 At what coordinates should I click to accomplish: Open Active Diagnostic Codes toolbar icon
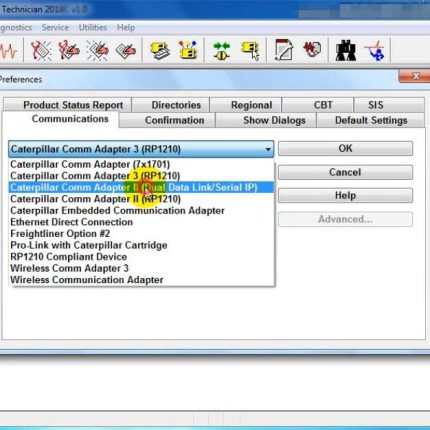41,50
